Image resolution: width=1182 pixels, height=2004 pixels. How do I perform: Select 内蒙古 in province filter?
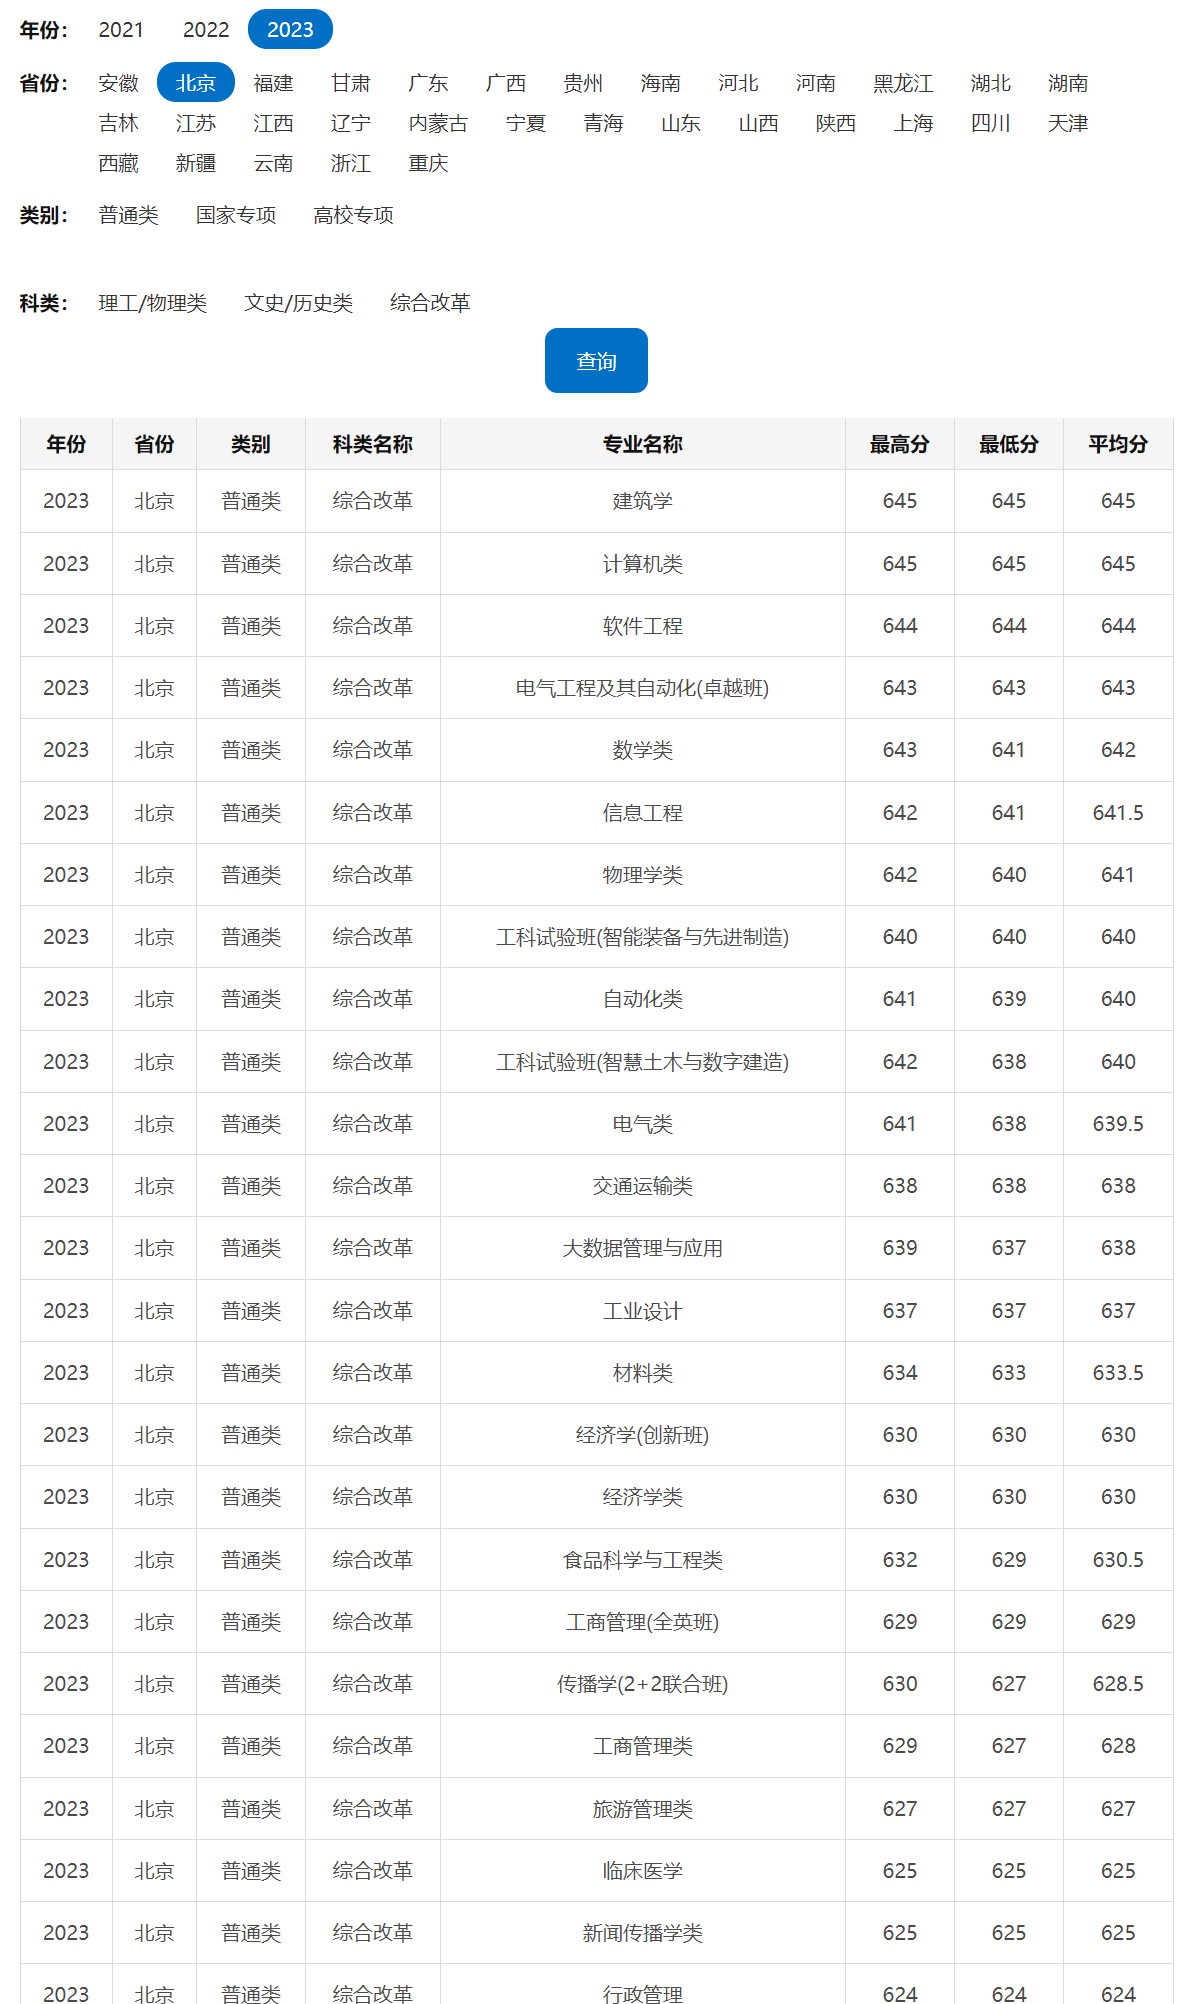[438, 123]
